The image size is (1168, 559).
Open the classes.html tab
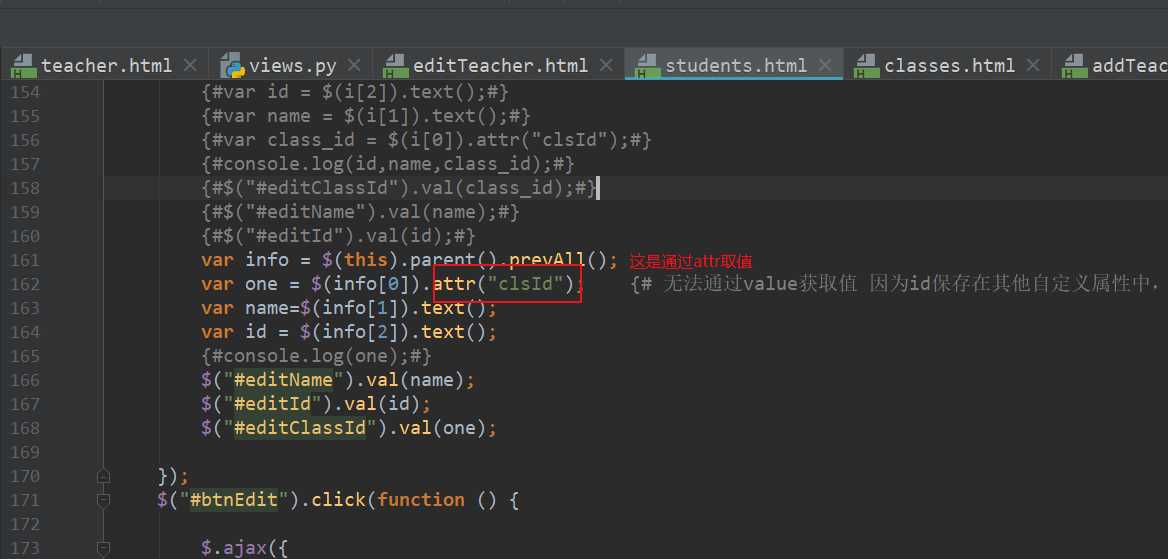(950, 66)
